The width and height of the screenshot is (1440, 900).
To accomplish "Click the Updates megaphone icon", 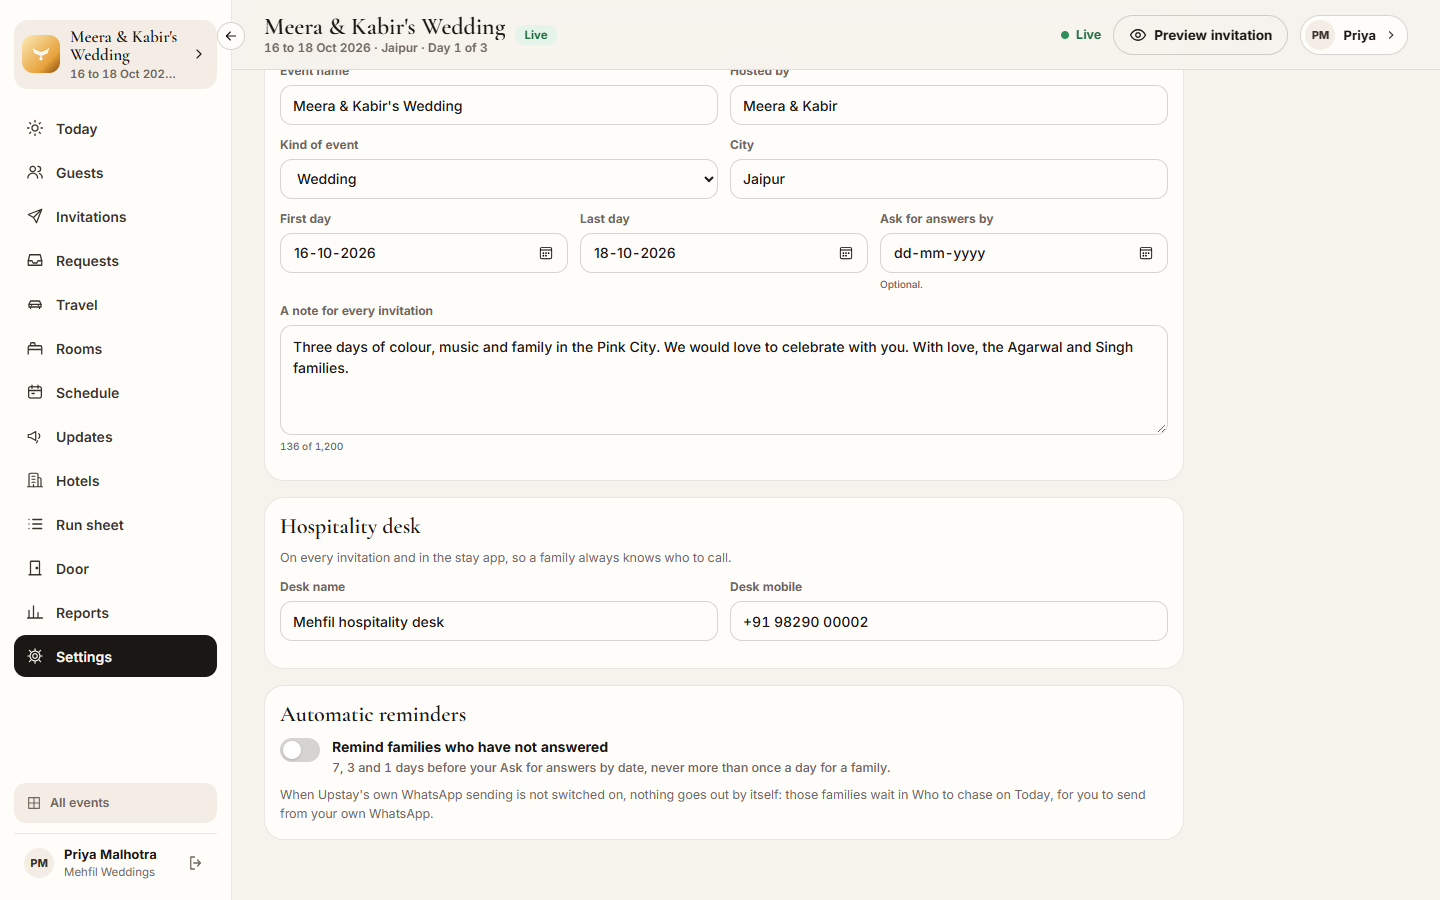I will 35,436.
